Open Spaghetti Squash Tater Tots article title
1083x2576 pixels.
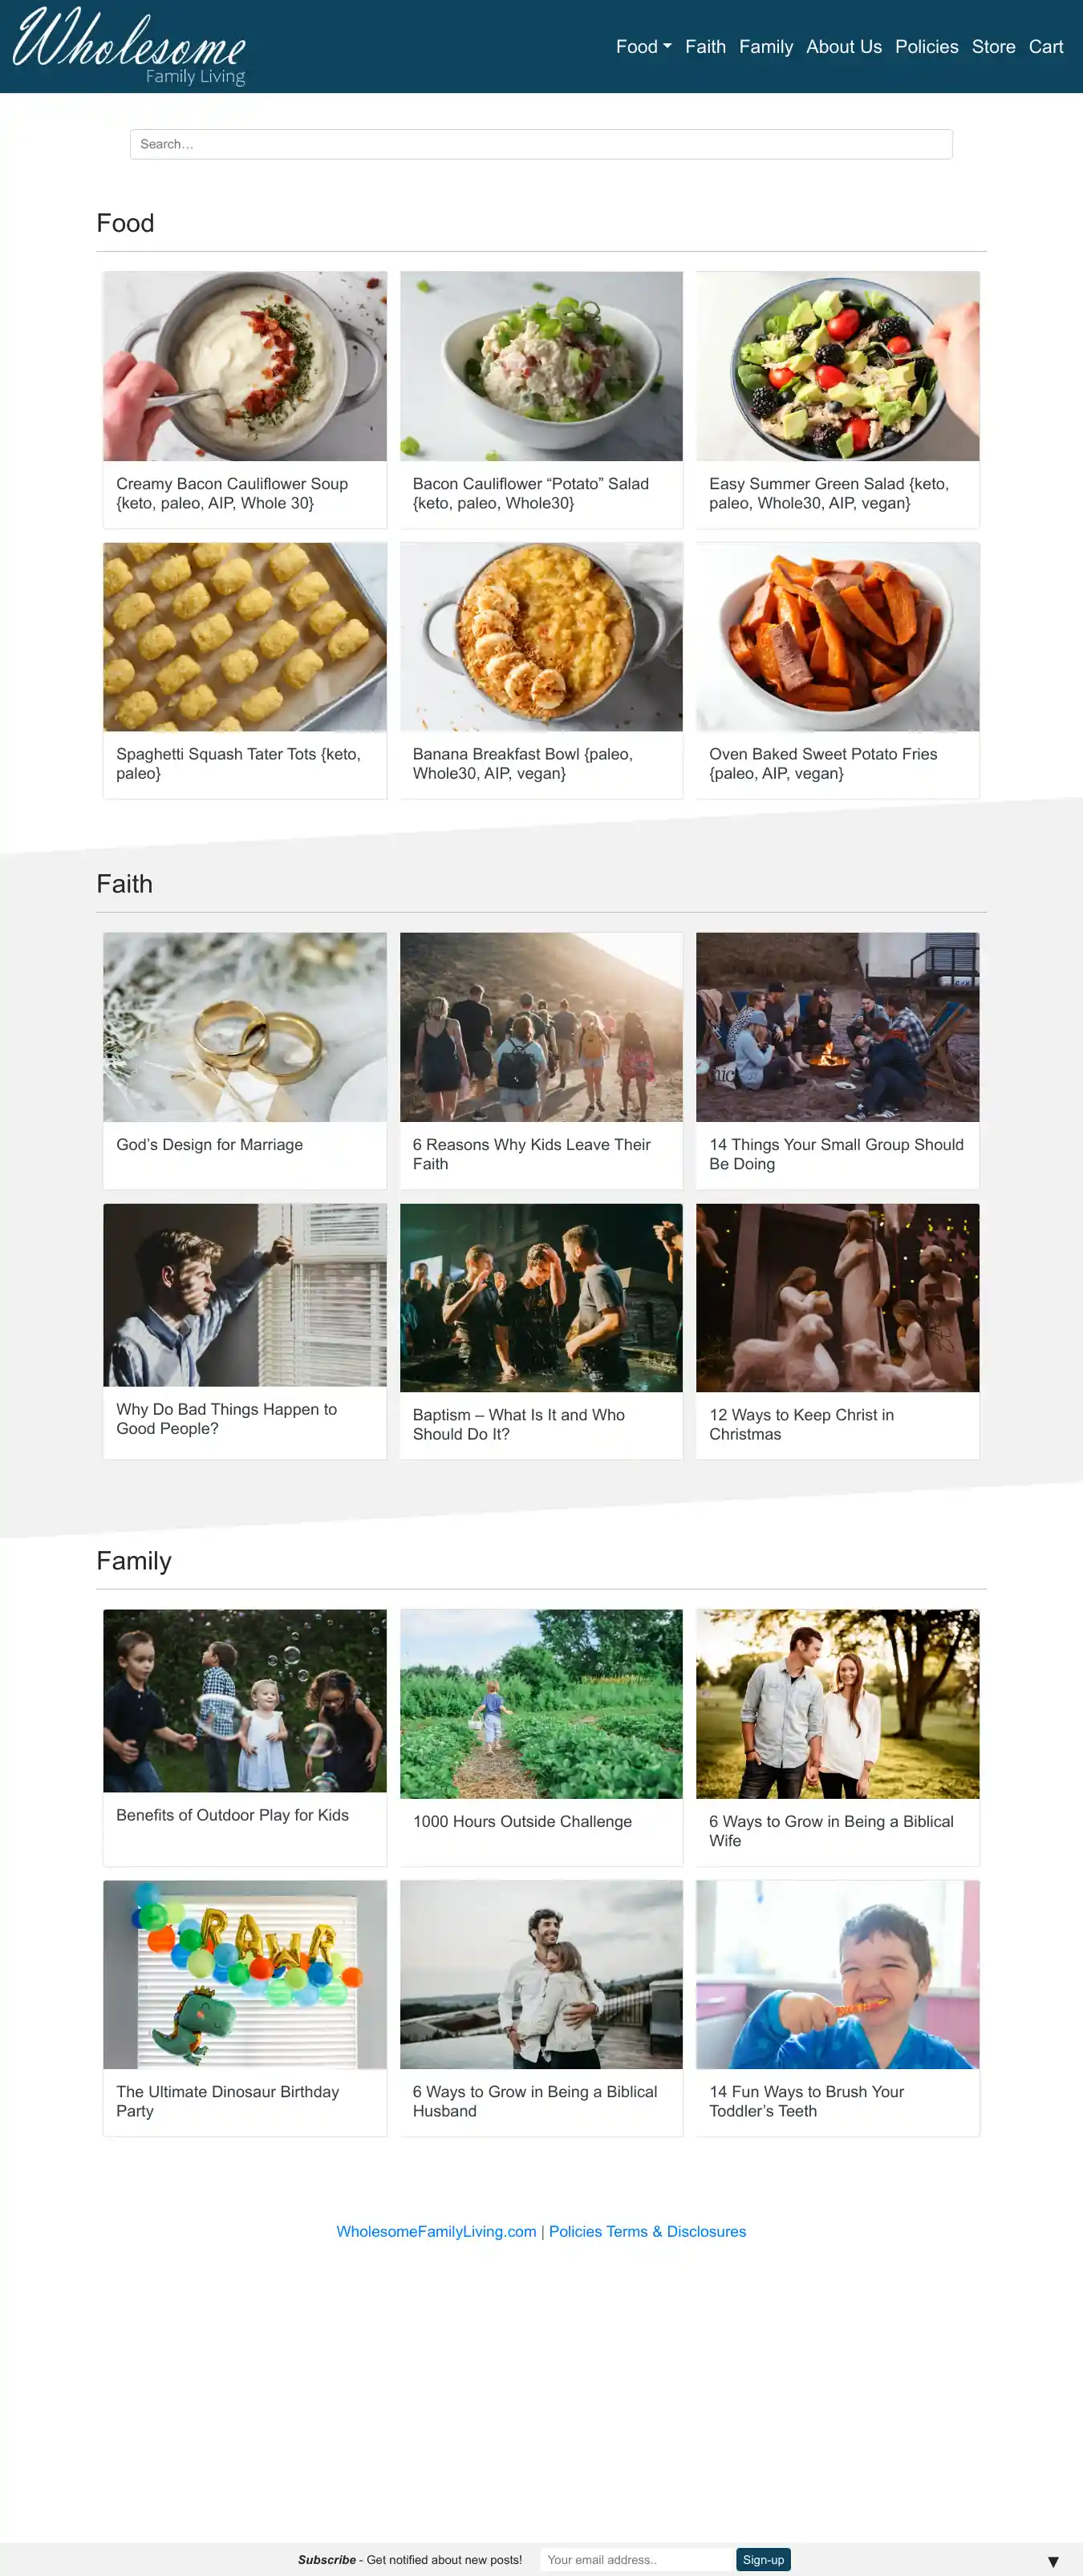pos(238,763)
